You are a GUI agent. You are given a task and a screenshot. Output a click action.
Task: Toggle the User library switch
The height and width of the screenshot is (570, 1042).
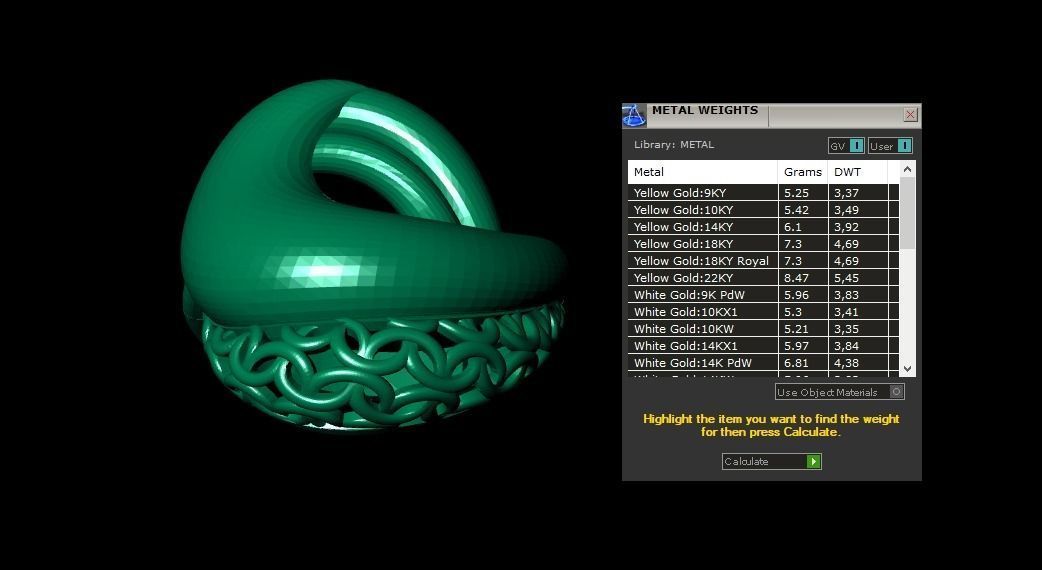(x=890, y=145)
